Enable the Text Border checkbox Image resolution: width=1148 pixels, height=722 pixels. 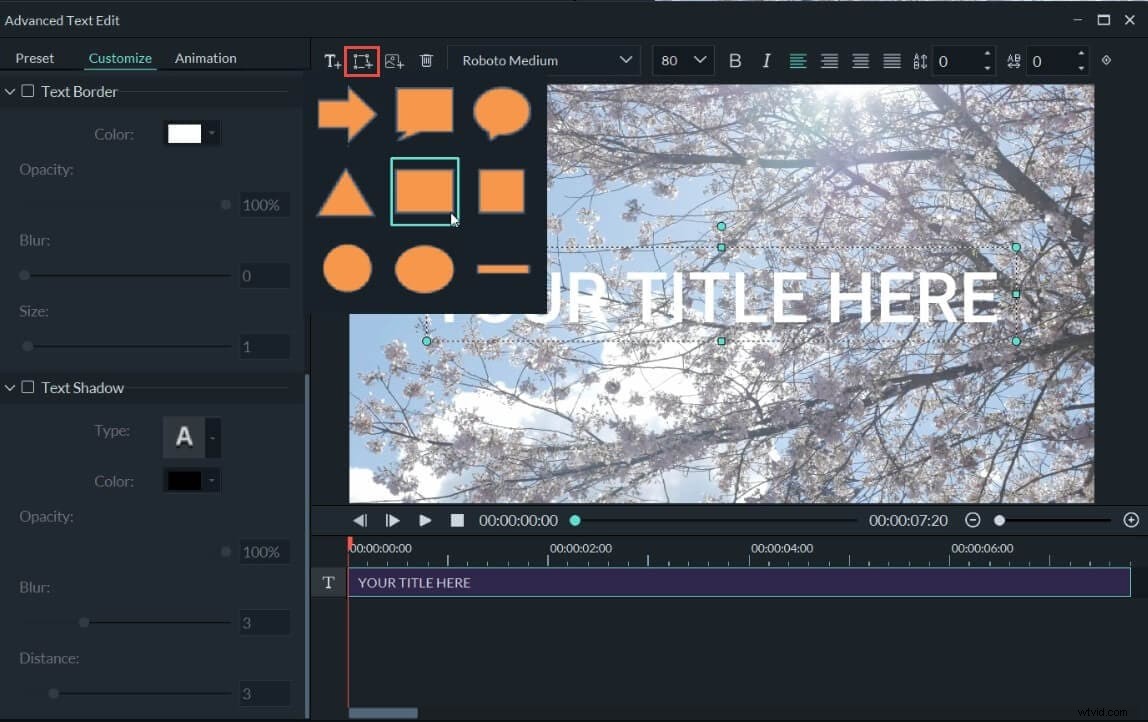pyautogui.click(x=29, y=91)
